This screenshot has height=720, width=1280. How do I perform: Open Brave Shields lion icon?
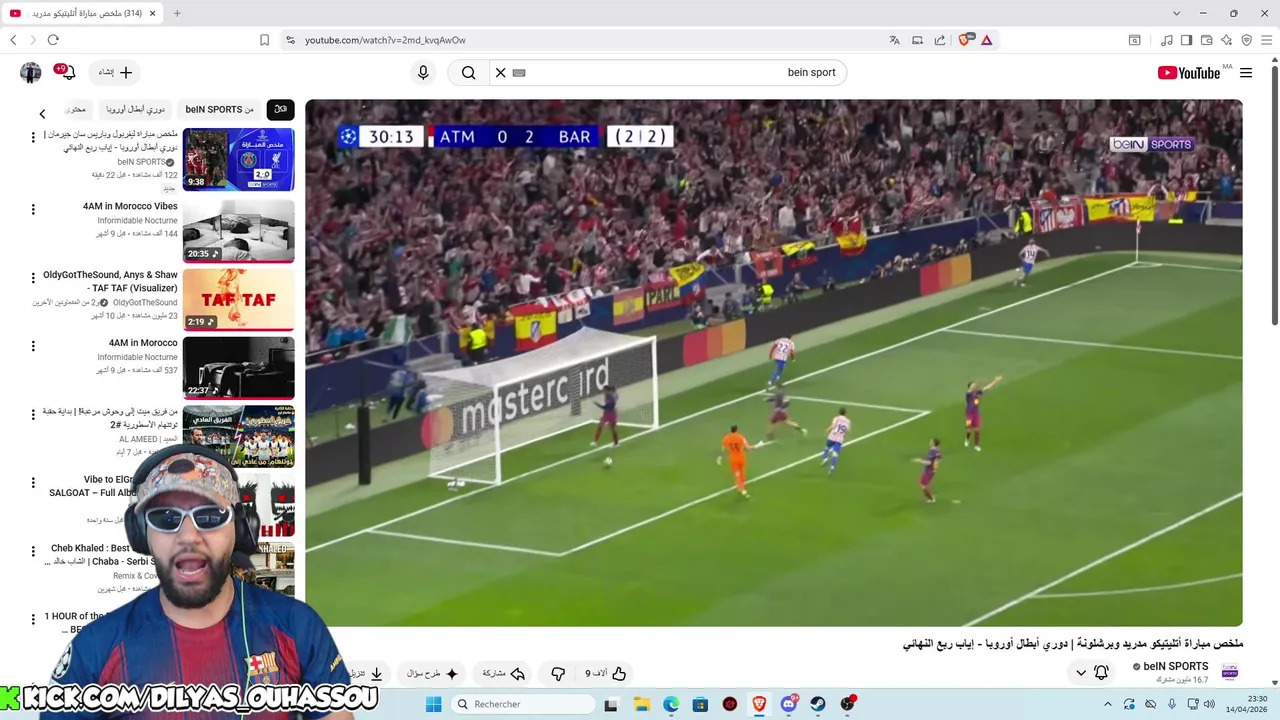(x=965, y=40)
